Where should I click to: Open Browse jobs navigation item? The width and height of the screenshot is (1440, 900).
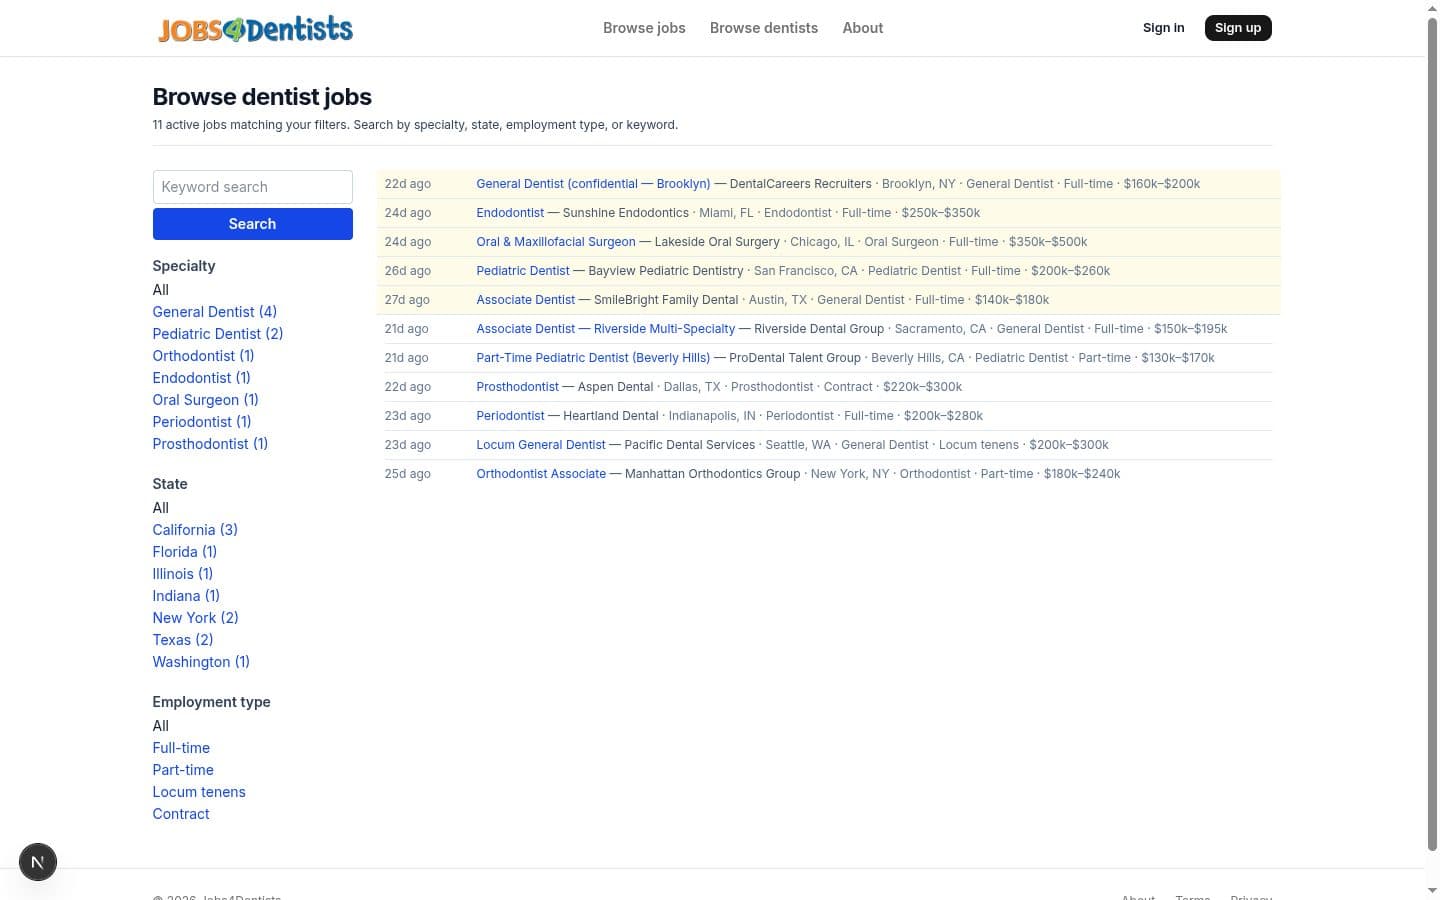point(644,28)
